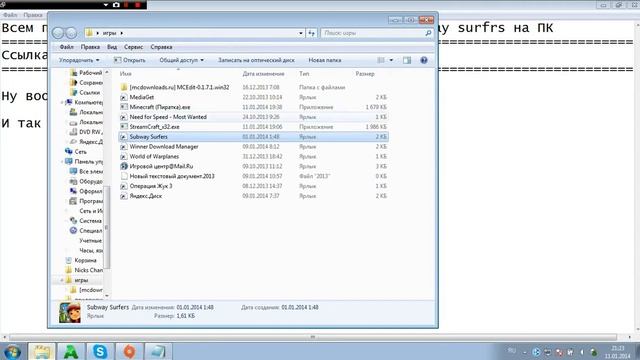Sort by Тип column header

304,74
